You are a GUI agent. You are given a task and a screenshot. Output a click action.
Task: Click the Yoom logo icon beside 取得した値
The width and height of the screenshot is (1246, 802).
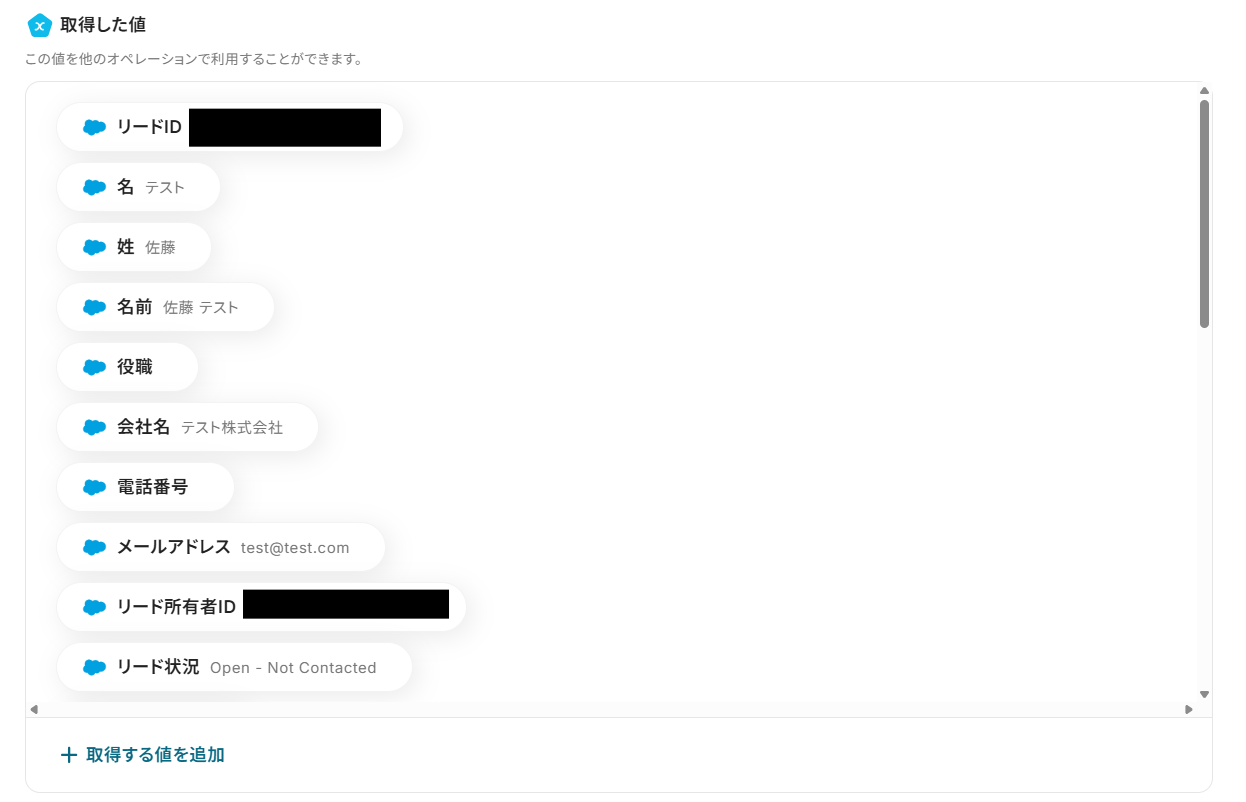click(39, 25)
